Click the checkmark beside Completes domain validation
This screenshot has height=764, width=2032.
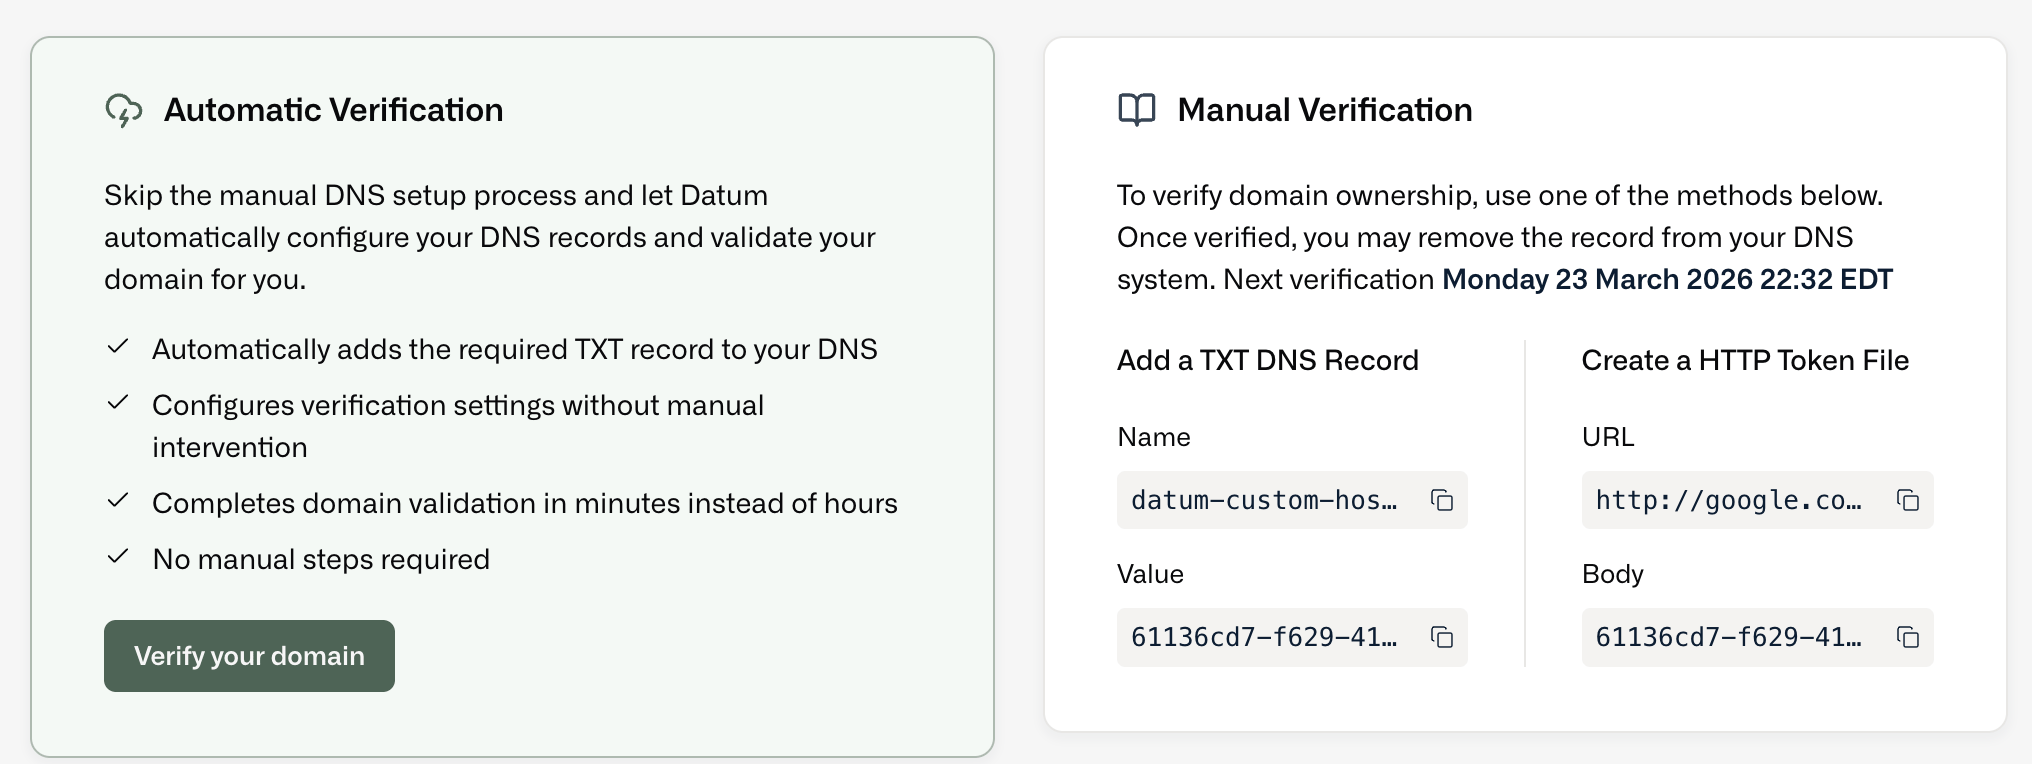118,500
